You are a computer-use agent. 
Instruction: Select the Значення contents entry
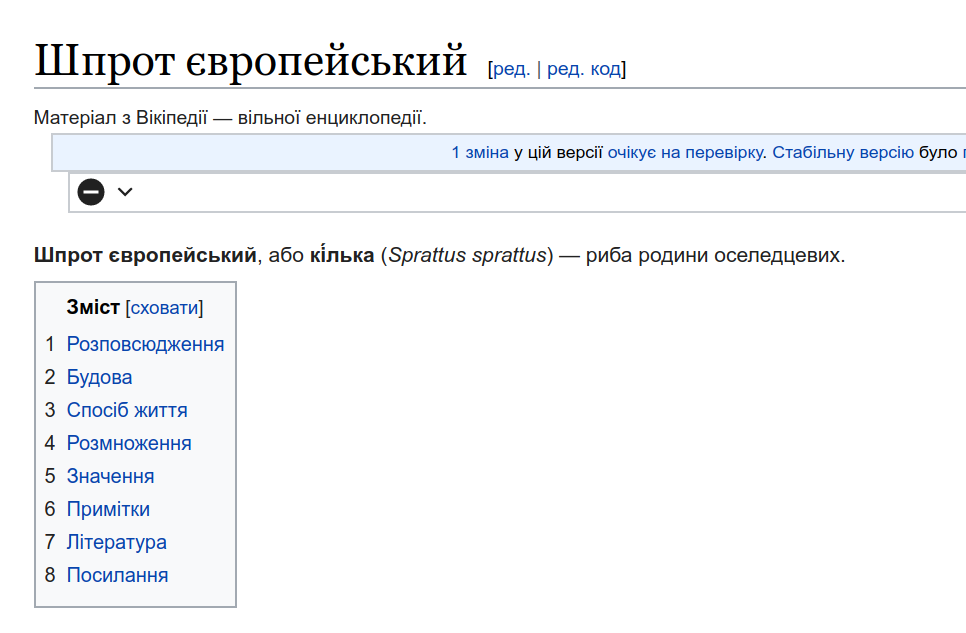click(x=110, y=476)
